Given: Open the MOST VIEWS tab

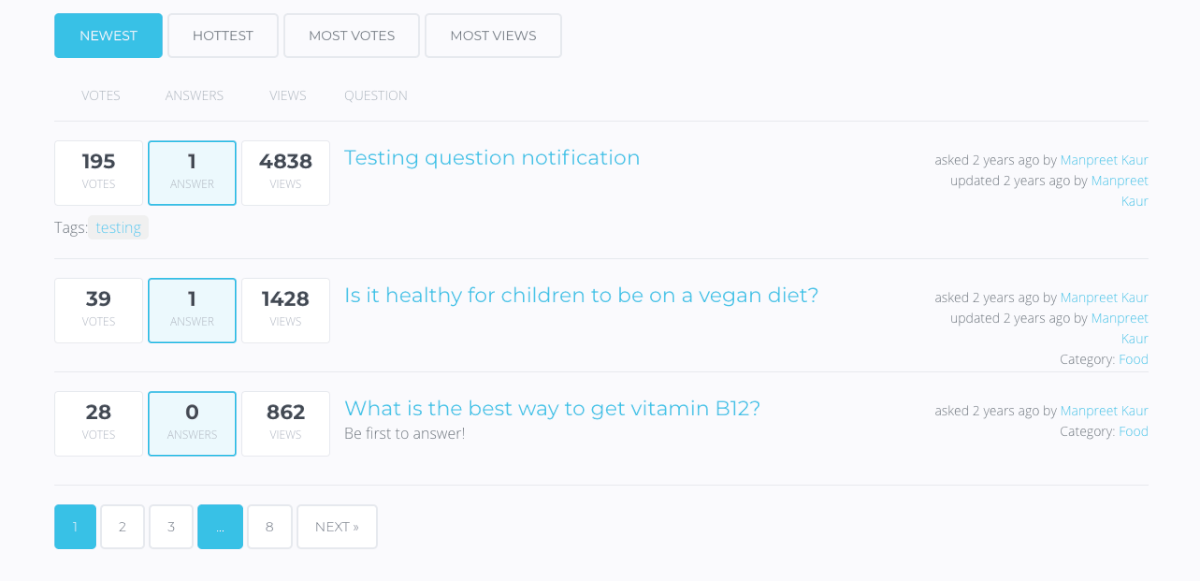Looking at the screenshot, I should coord(492,35).
